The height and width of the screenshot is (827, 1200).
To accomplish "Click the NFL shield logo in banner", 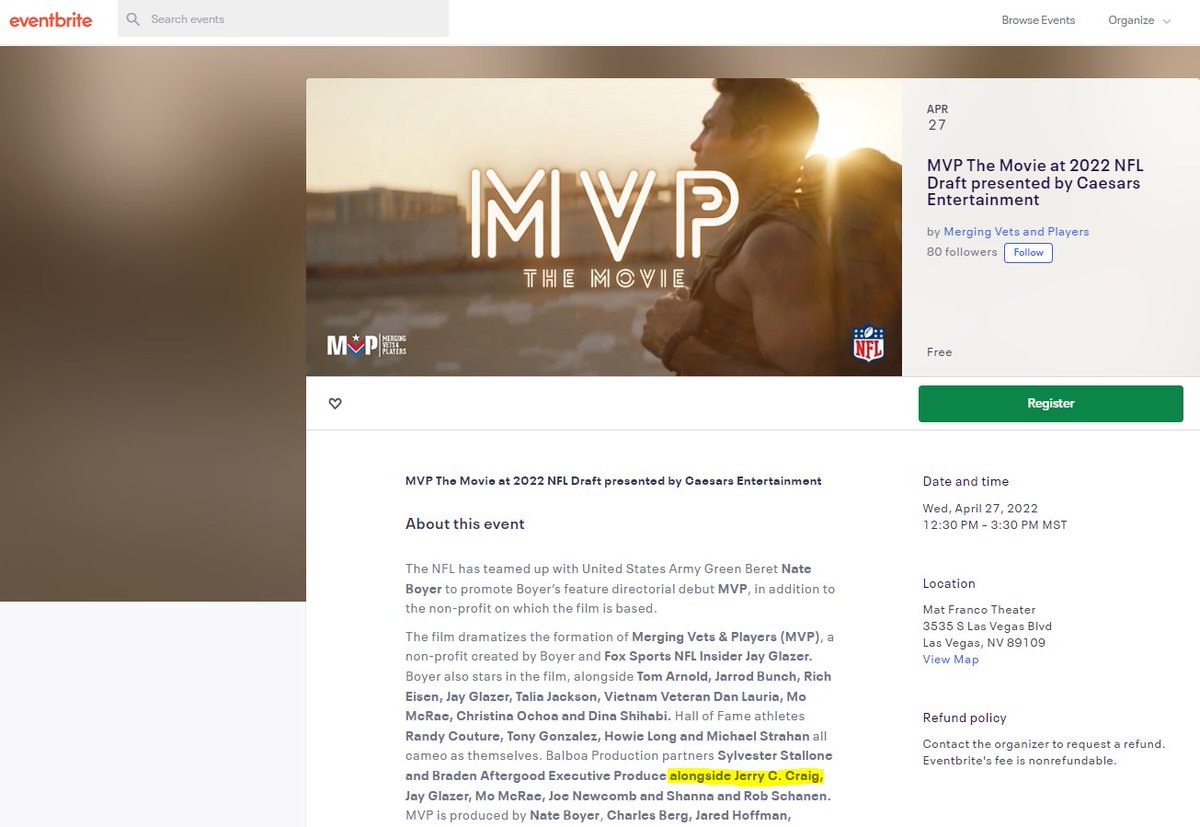I will pyautogui.click(x=868, y=344).
